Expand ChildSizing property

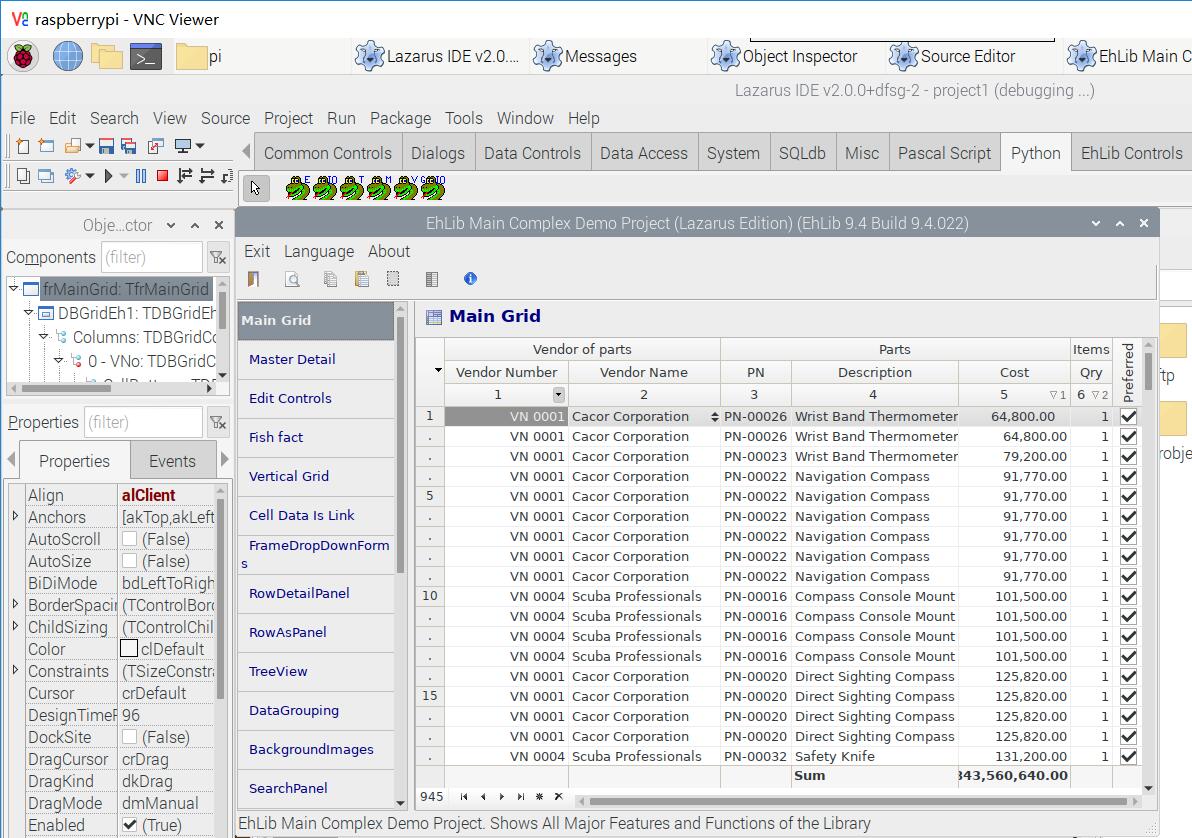click(x=15, y=626)
